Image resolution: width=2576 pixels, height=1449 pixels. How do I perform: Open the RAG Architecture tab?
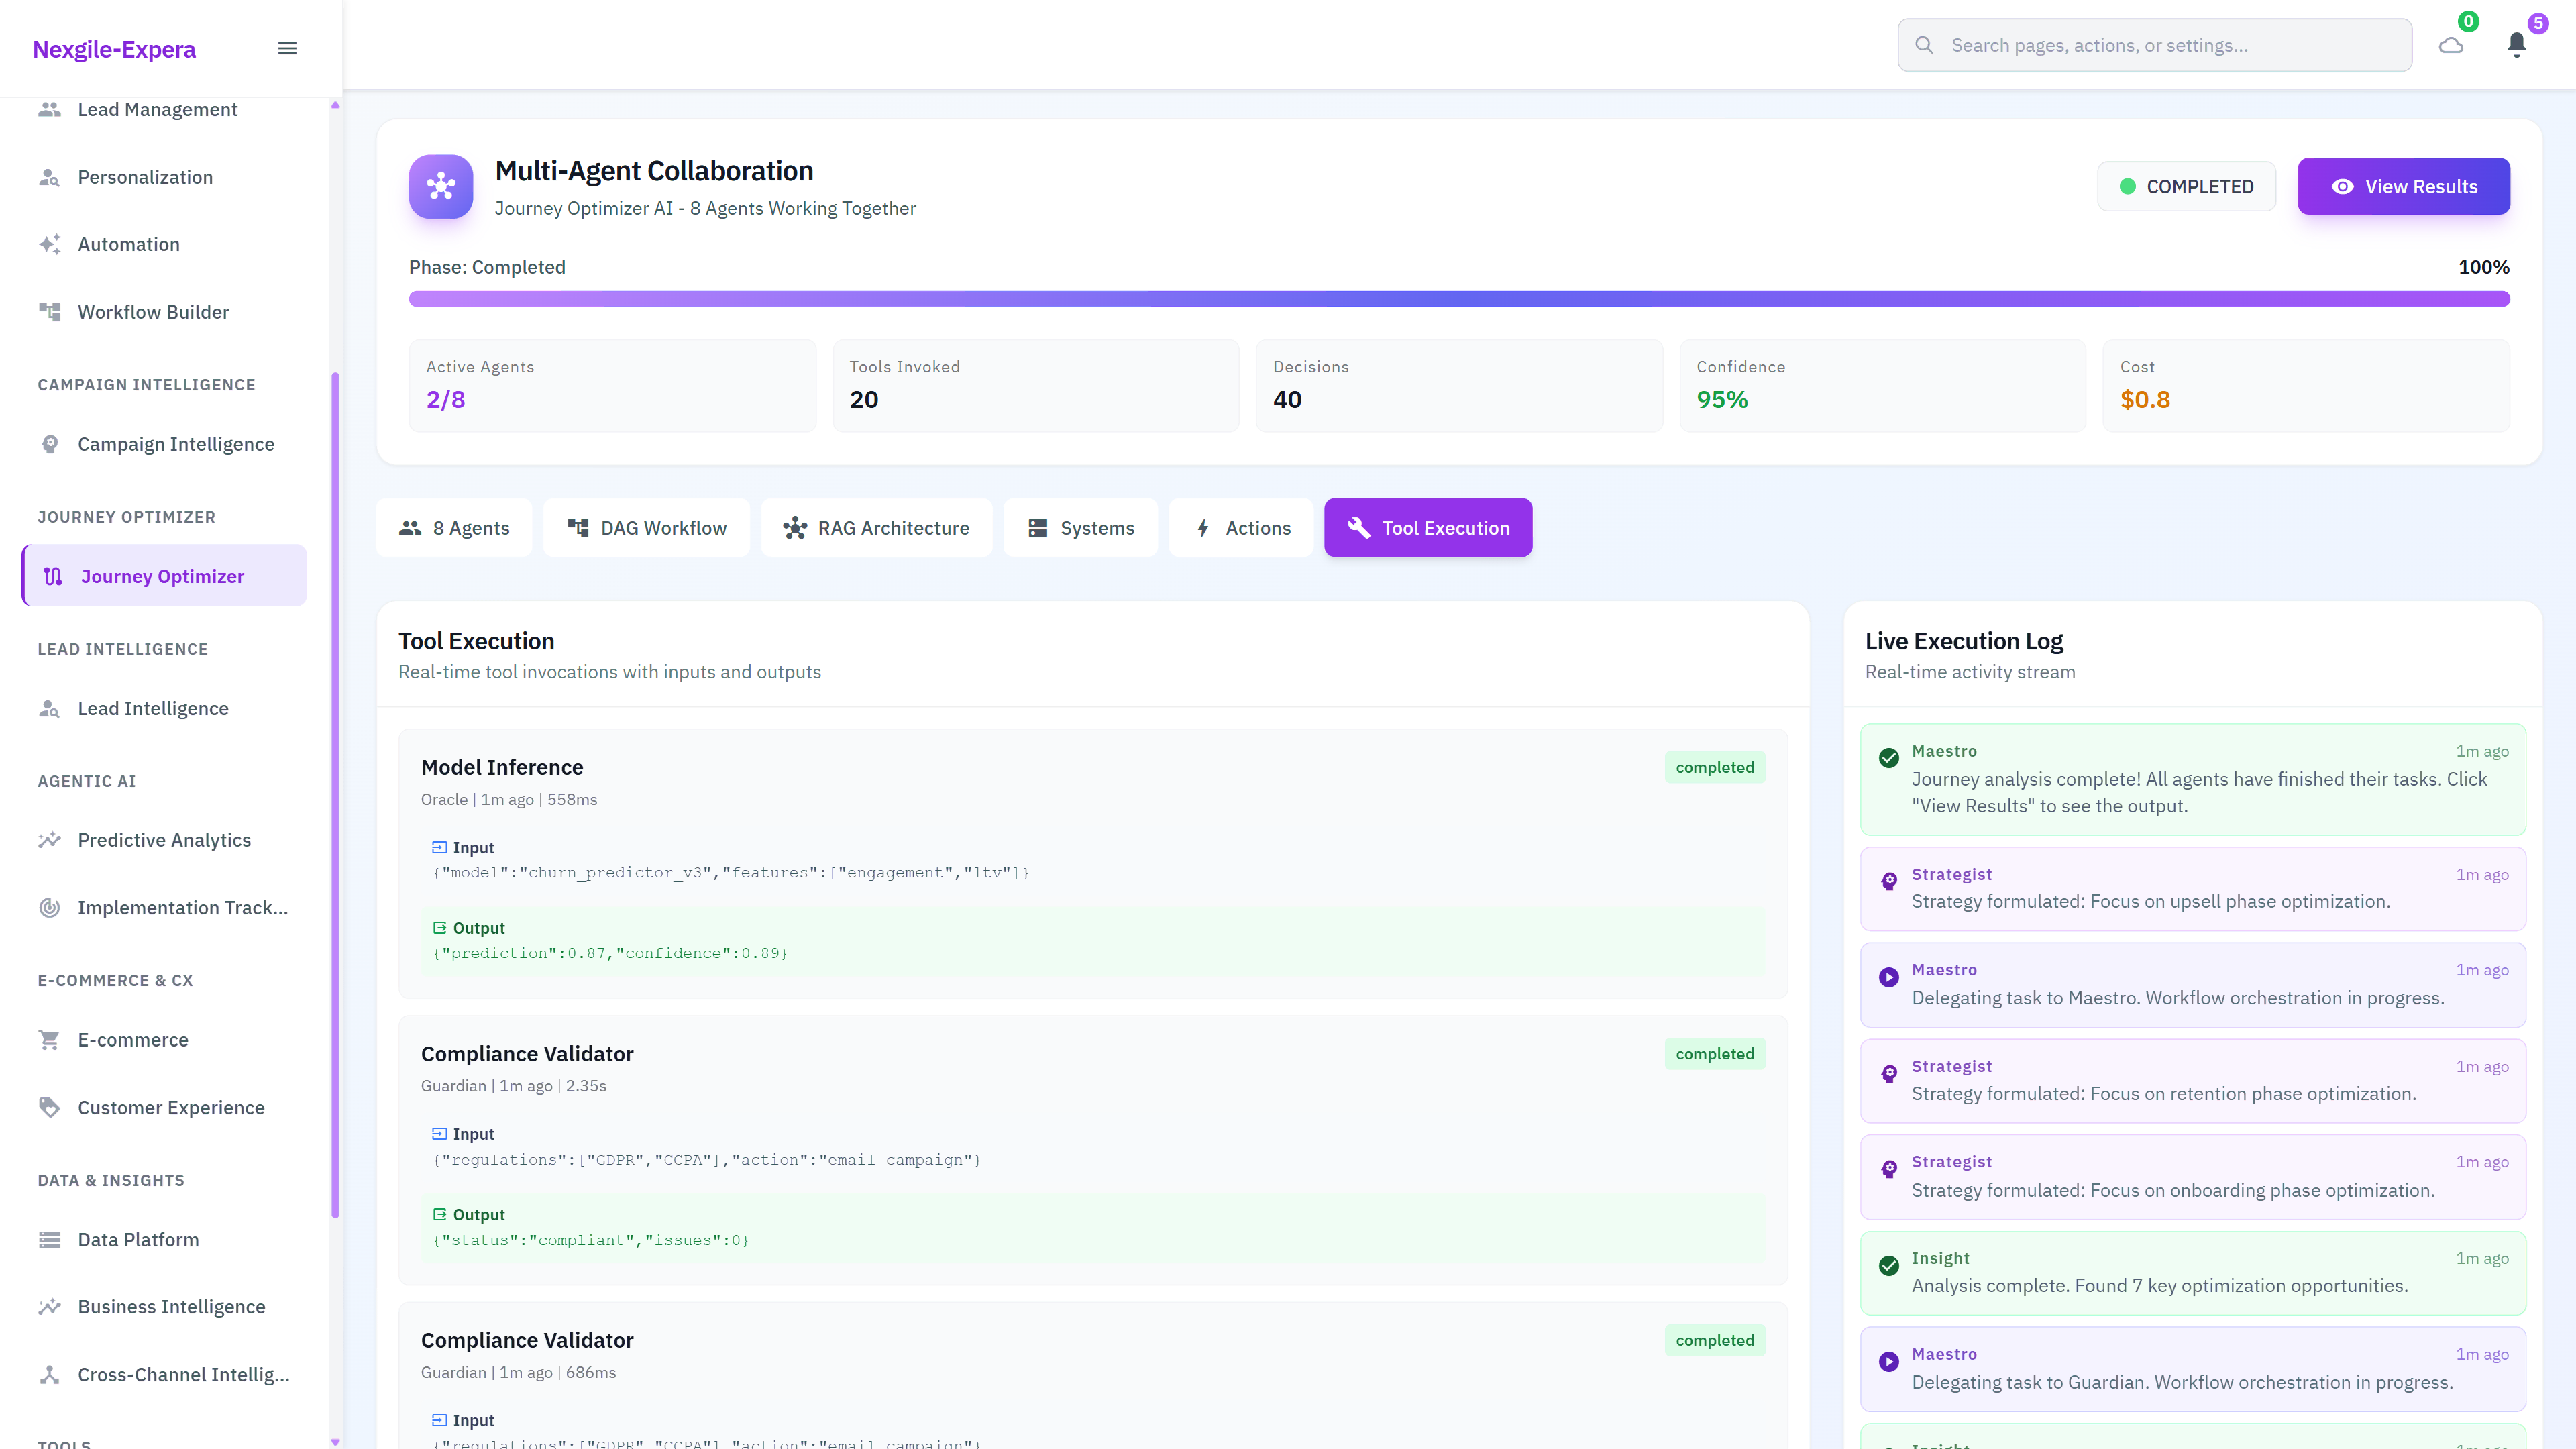(x=876, y=527)
